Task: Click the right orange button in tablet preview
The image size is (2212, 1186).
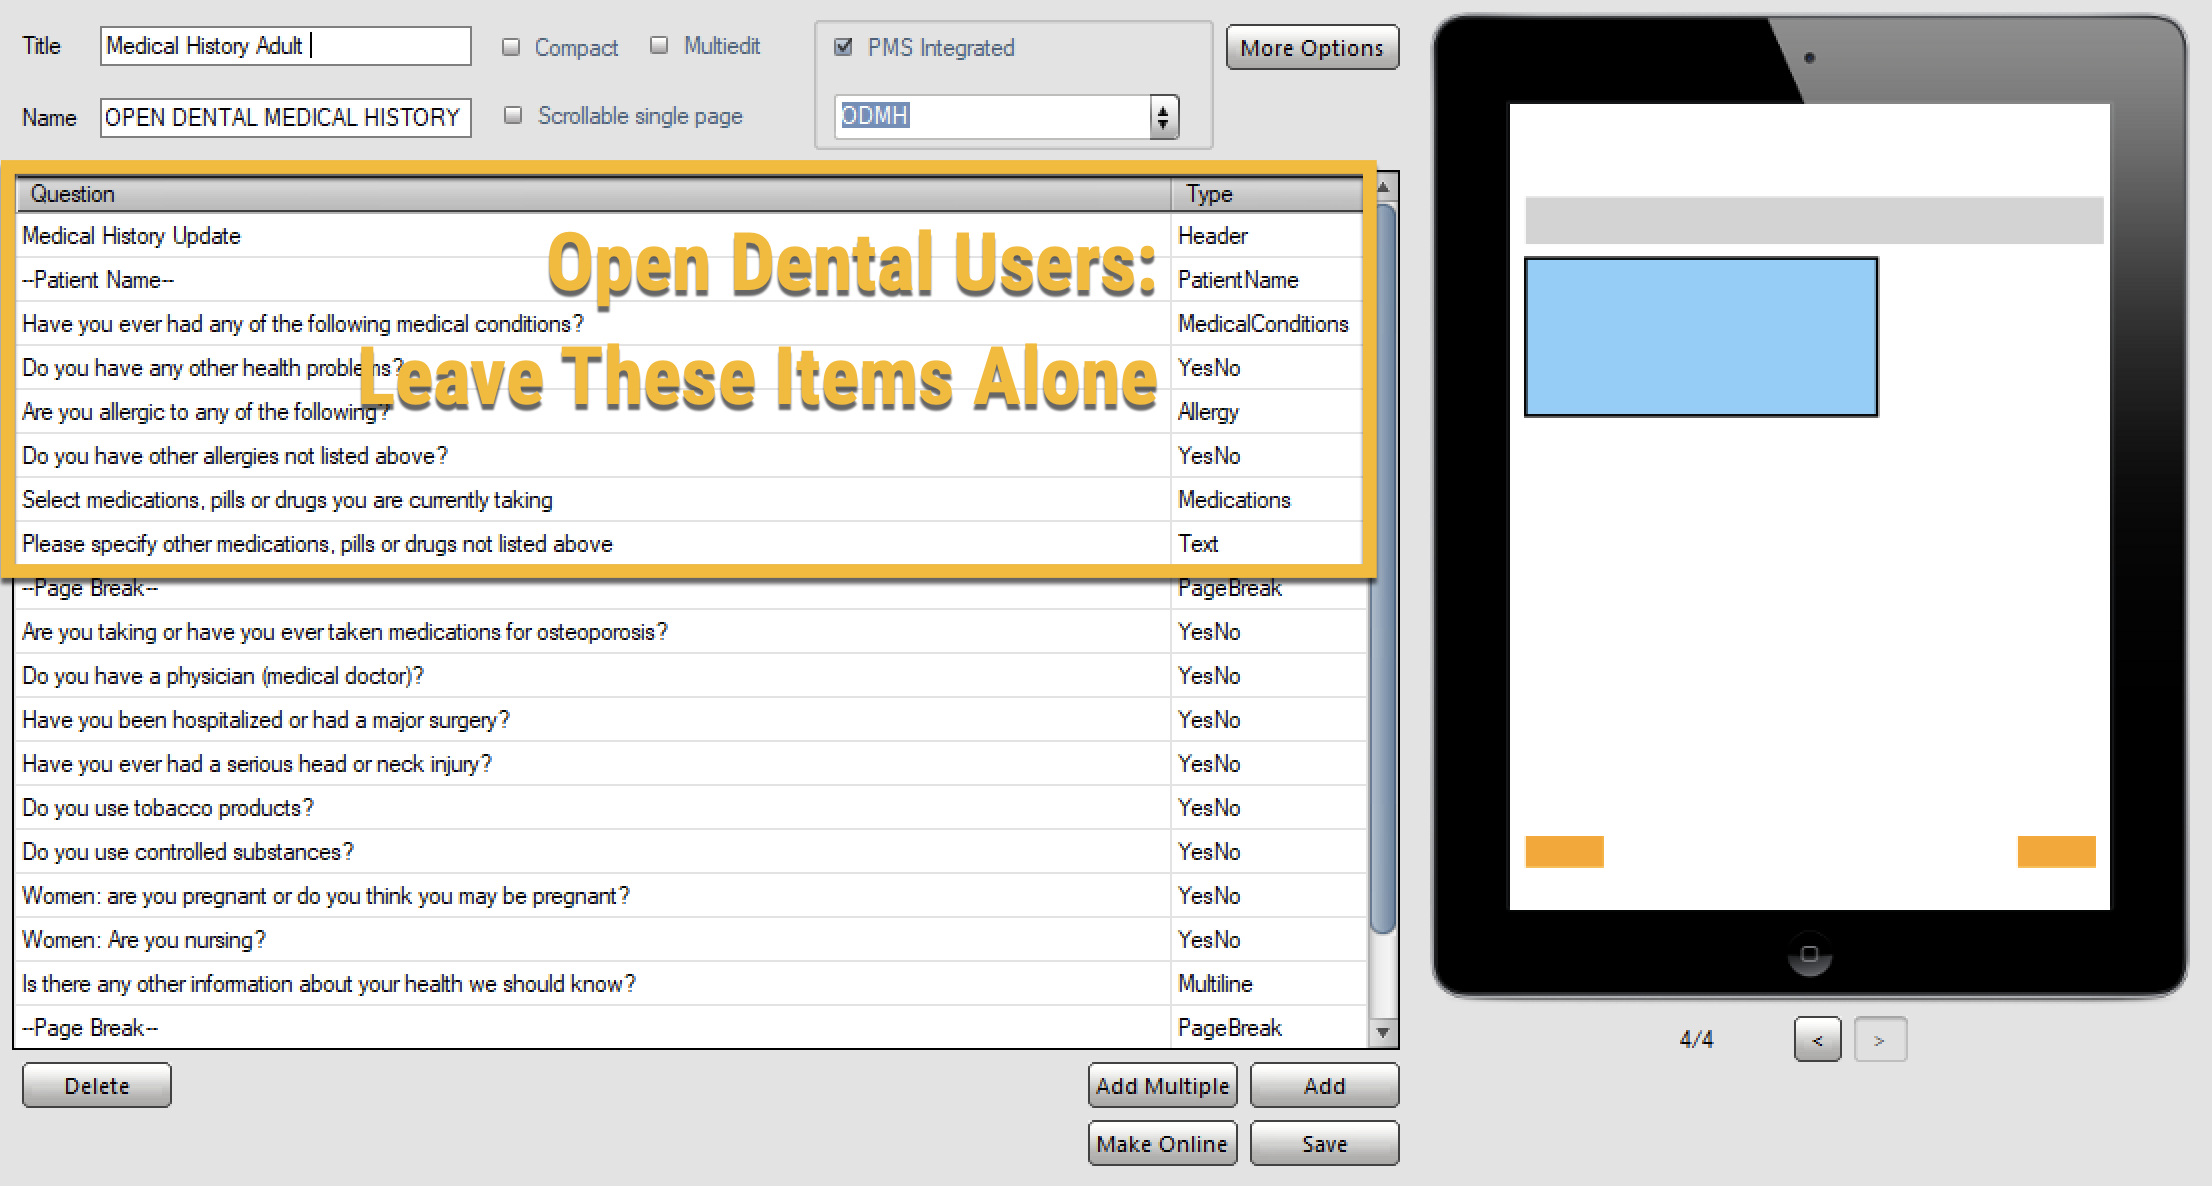Action: pos(2056,852)
